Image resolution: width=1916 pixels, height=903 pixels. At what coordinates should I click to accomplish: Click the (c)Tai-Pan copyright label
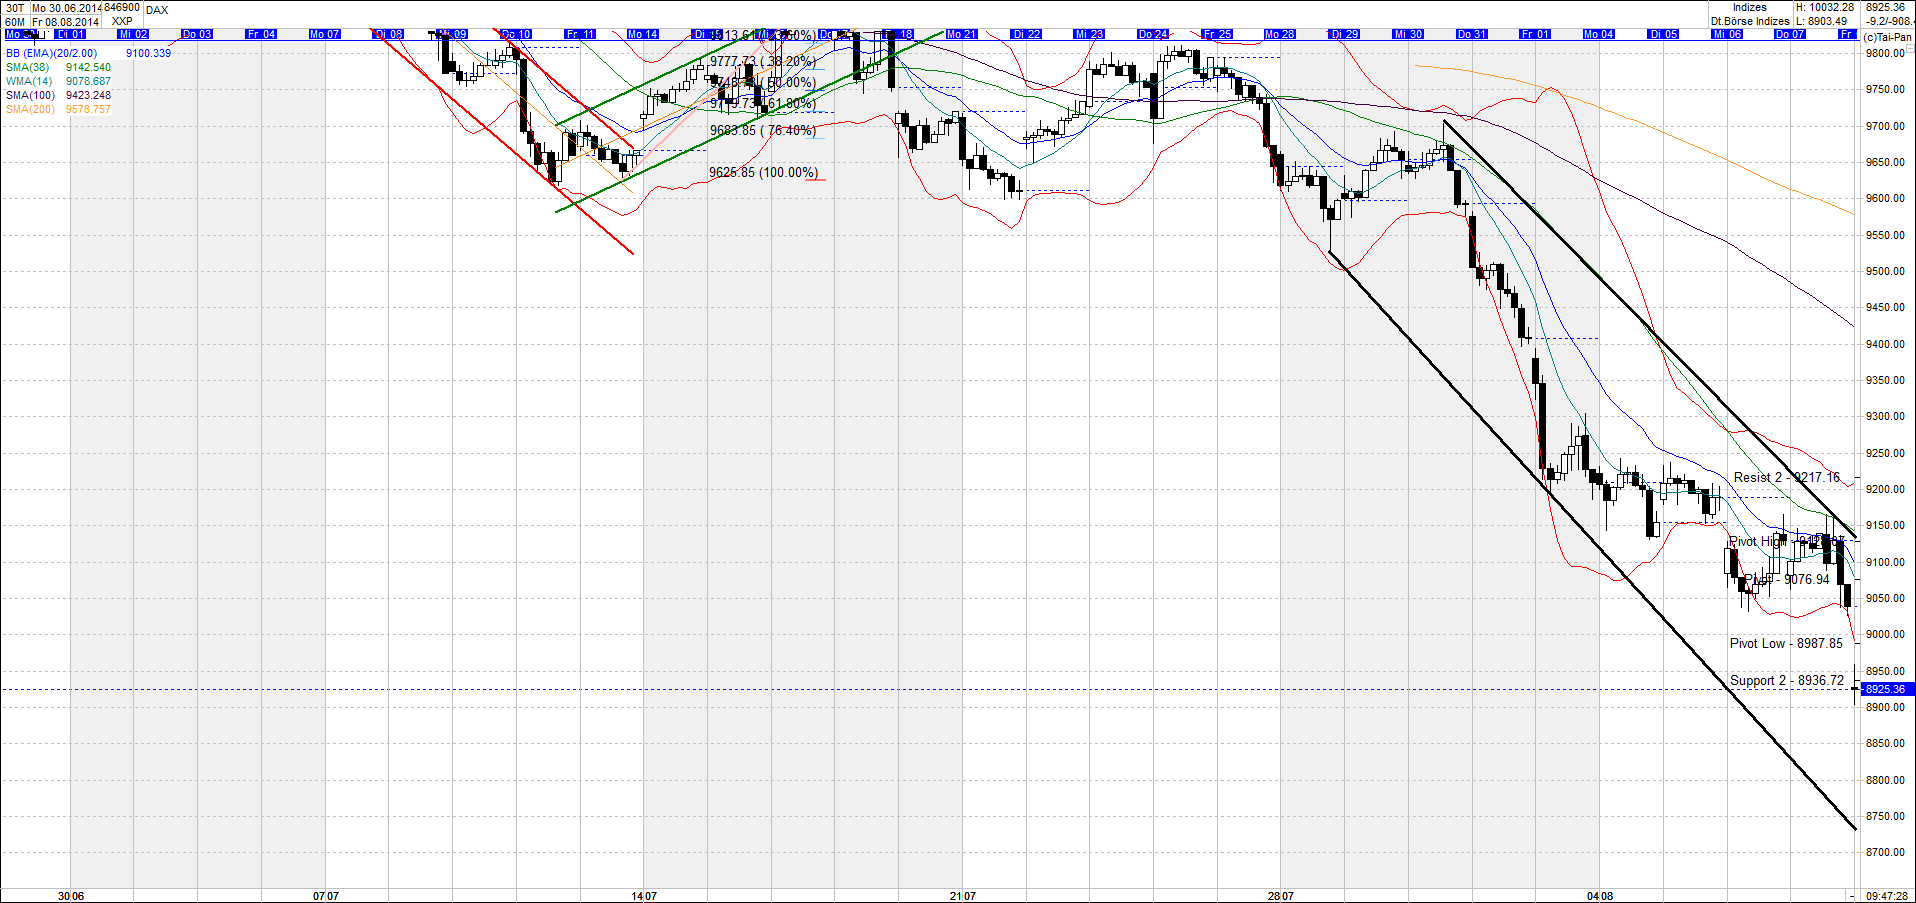(x=1887, y=37)
